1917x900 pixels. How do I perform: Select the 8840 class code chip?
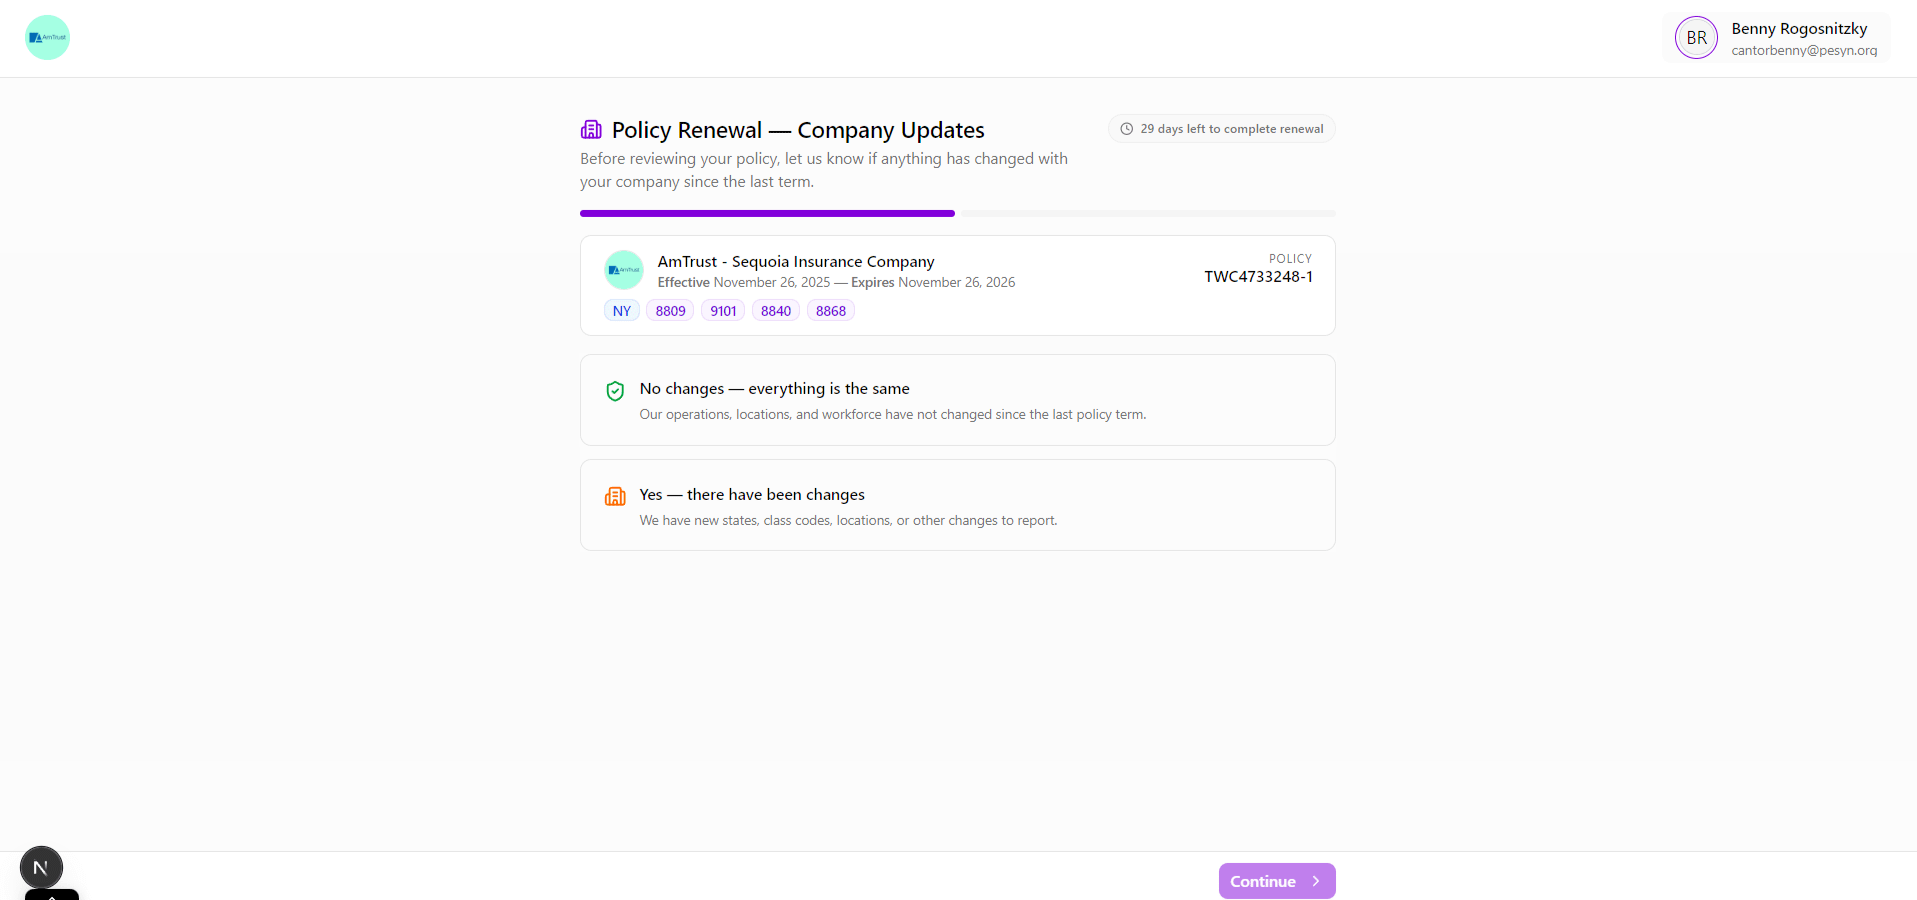[775, 310]
